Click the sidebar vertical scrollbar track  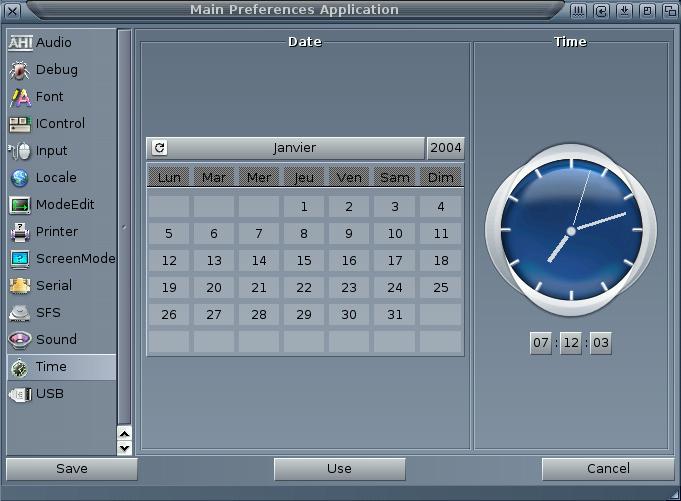124,227
